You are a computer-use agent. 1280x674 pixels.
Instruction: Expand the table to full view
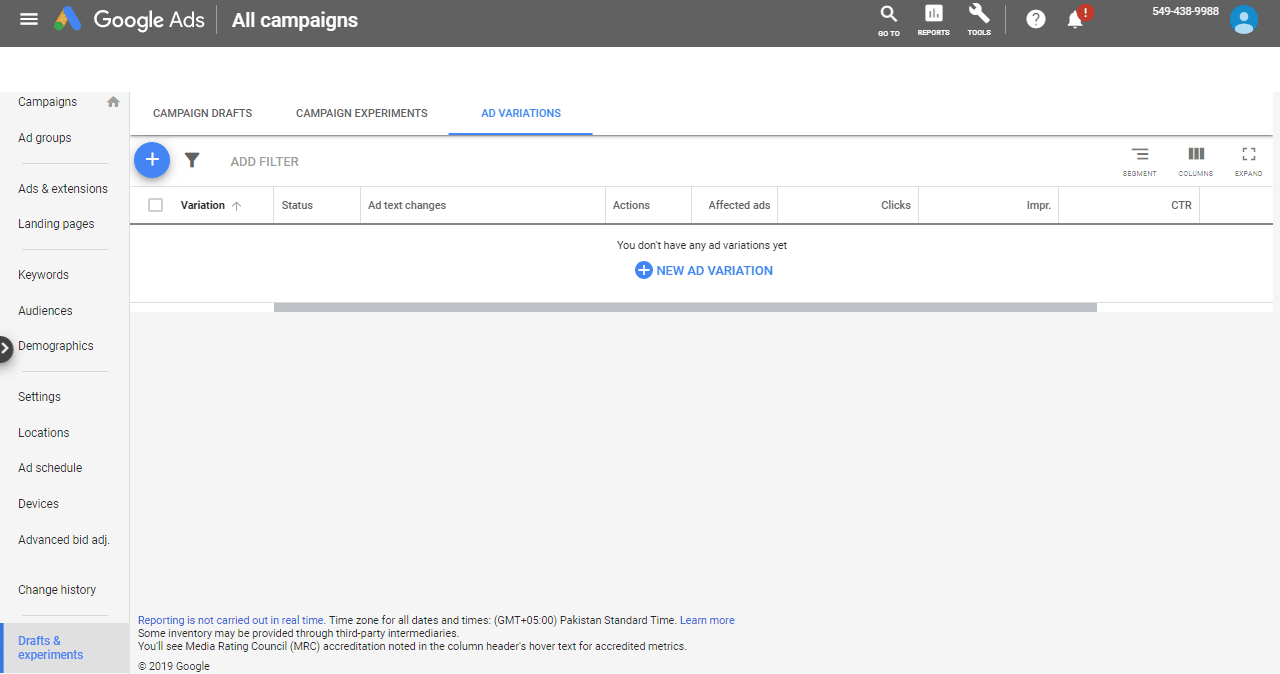[1248, 160]
